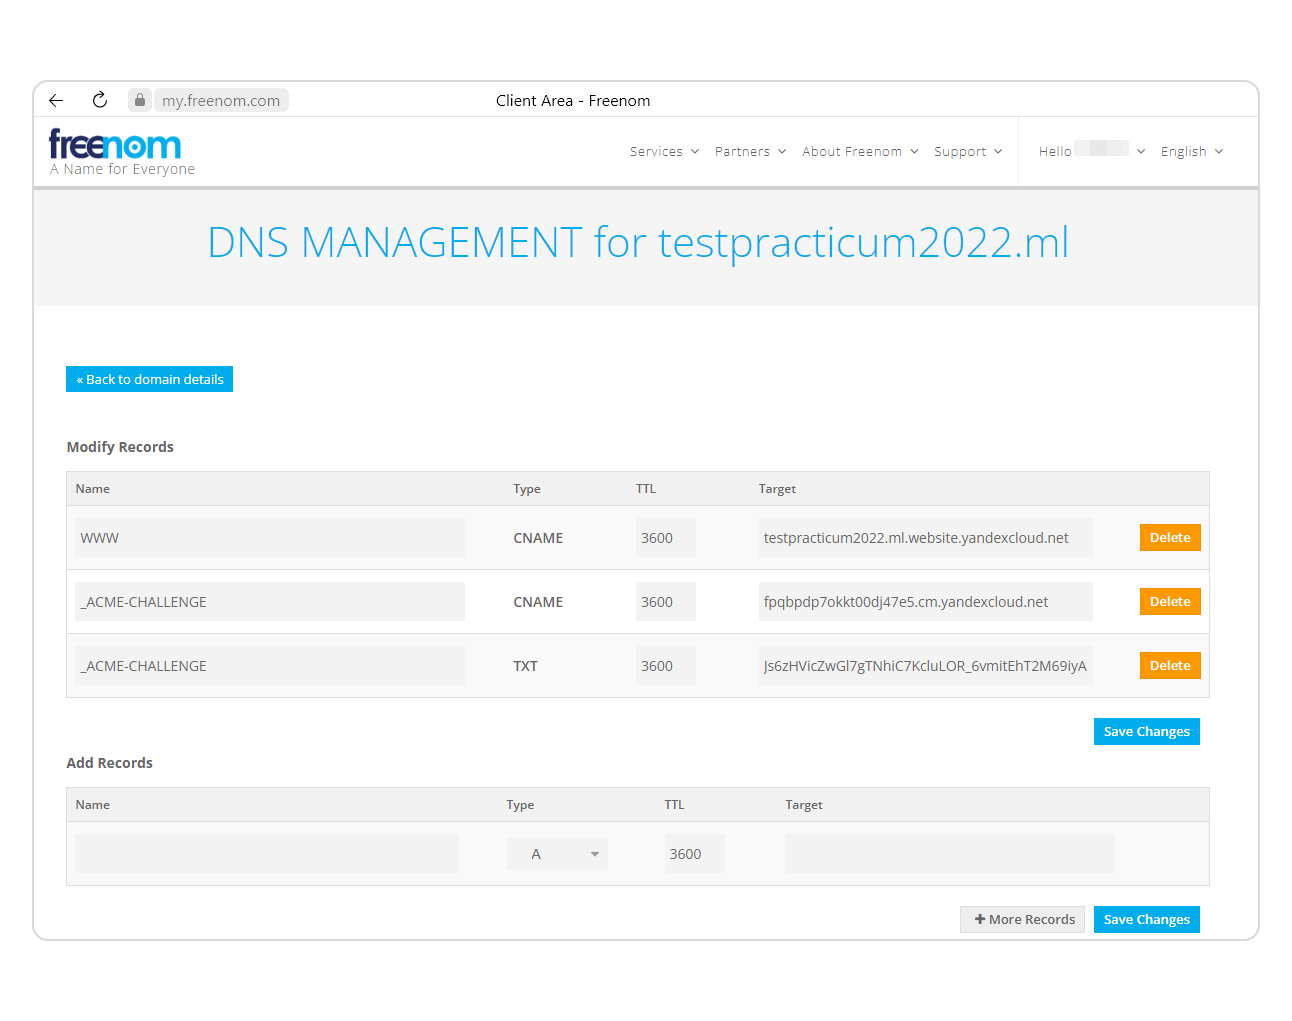Edit the new record TTL field

click(x=694, y=854)
